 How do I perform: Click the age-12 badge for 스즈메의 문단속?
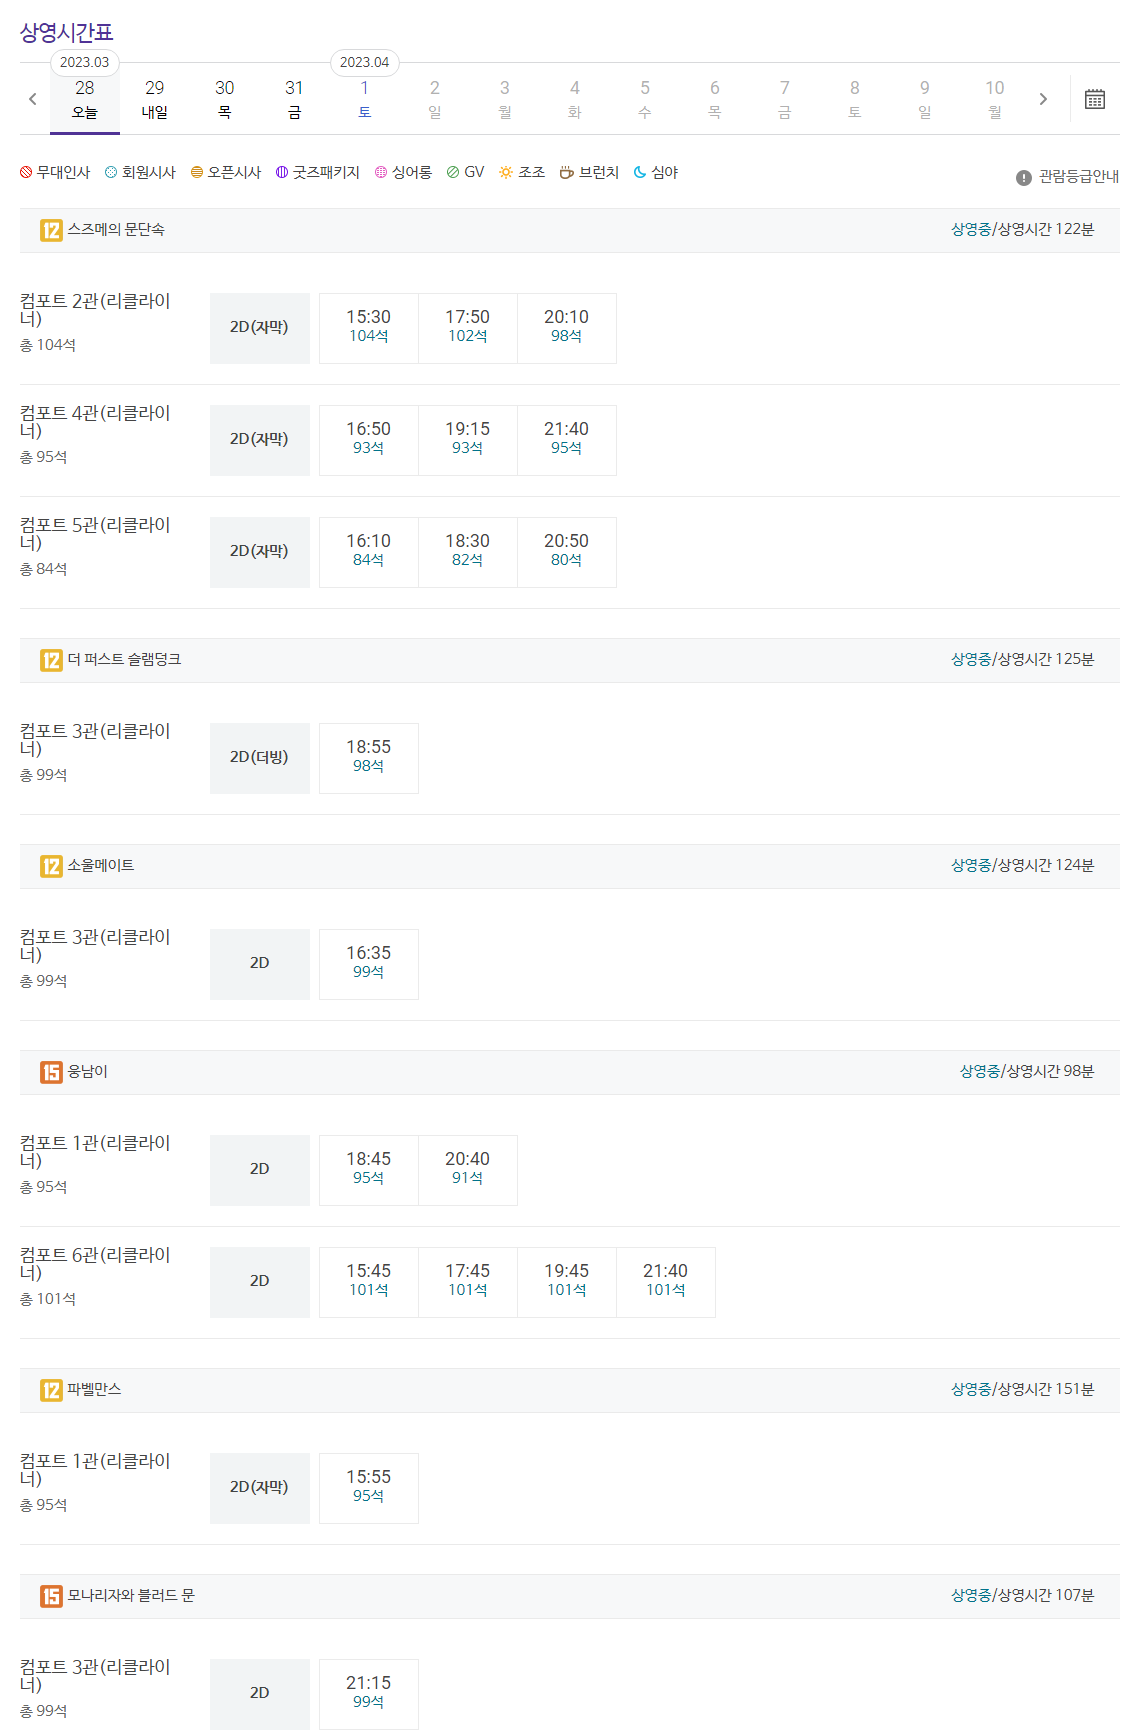tap(51, 230)
